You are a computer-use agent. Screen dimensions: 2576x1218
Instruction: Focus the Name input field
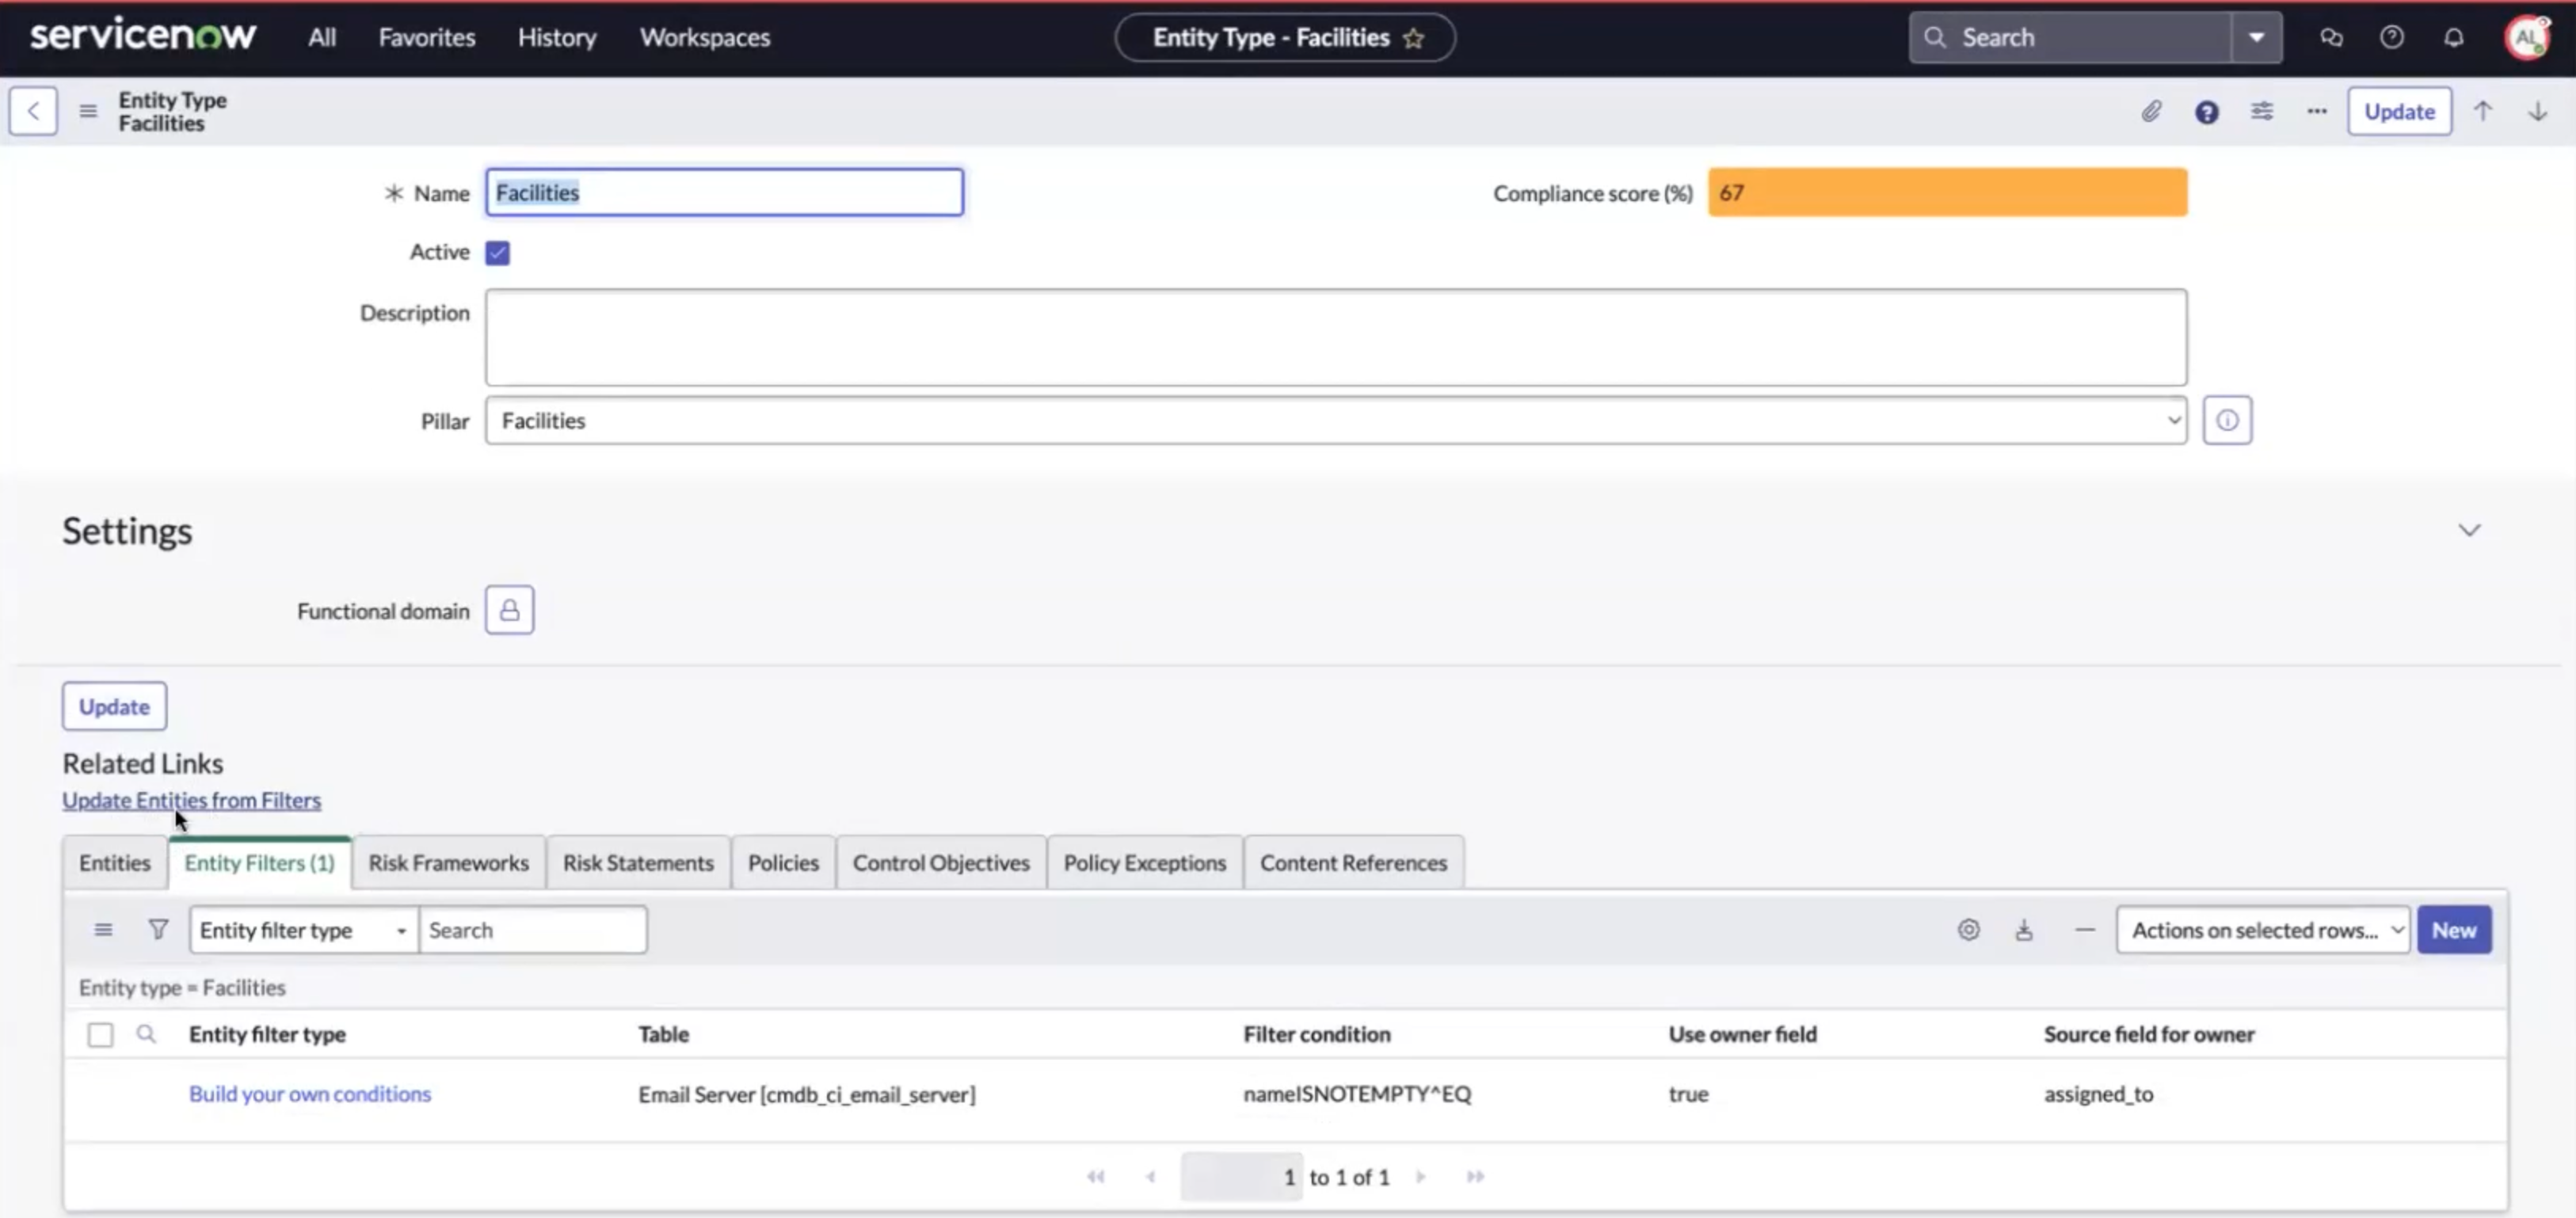click(724, 192)
